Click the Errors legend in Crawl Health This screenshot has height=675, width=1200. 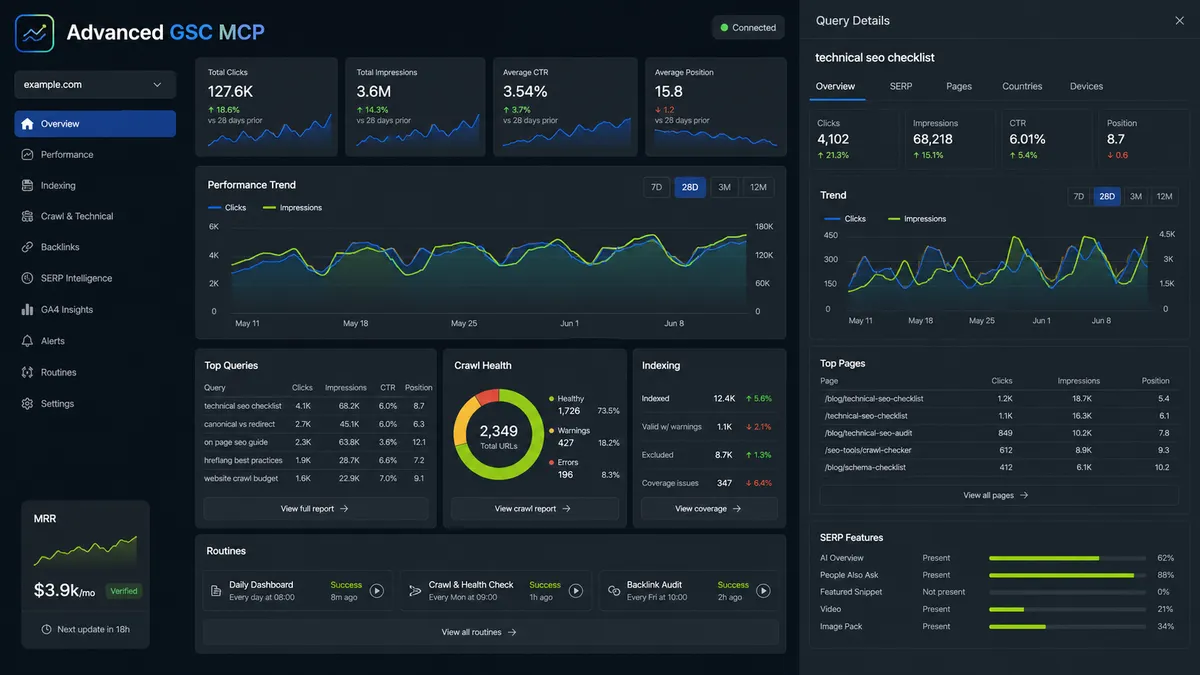click(x=562, y=462)
